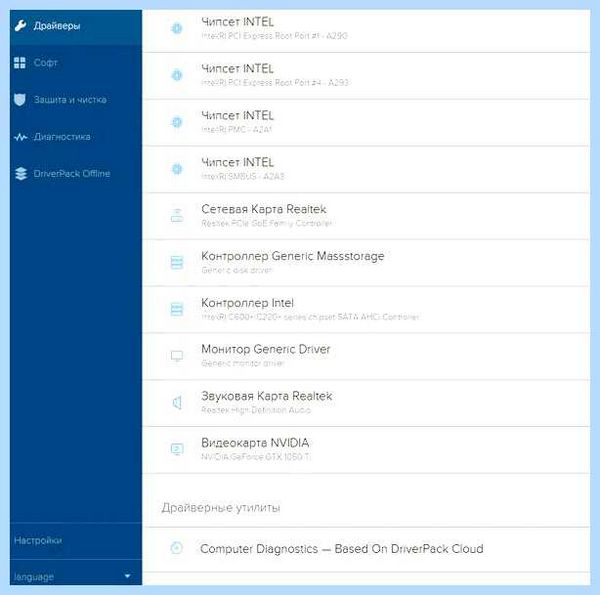Click display icon beside Видеокарта NVIDIA
This screenshot has height=595, width=600.
click(x=177, y=449)
